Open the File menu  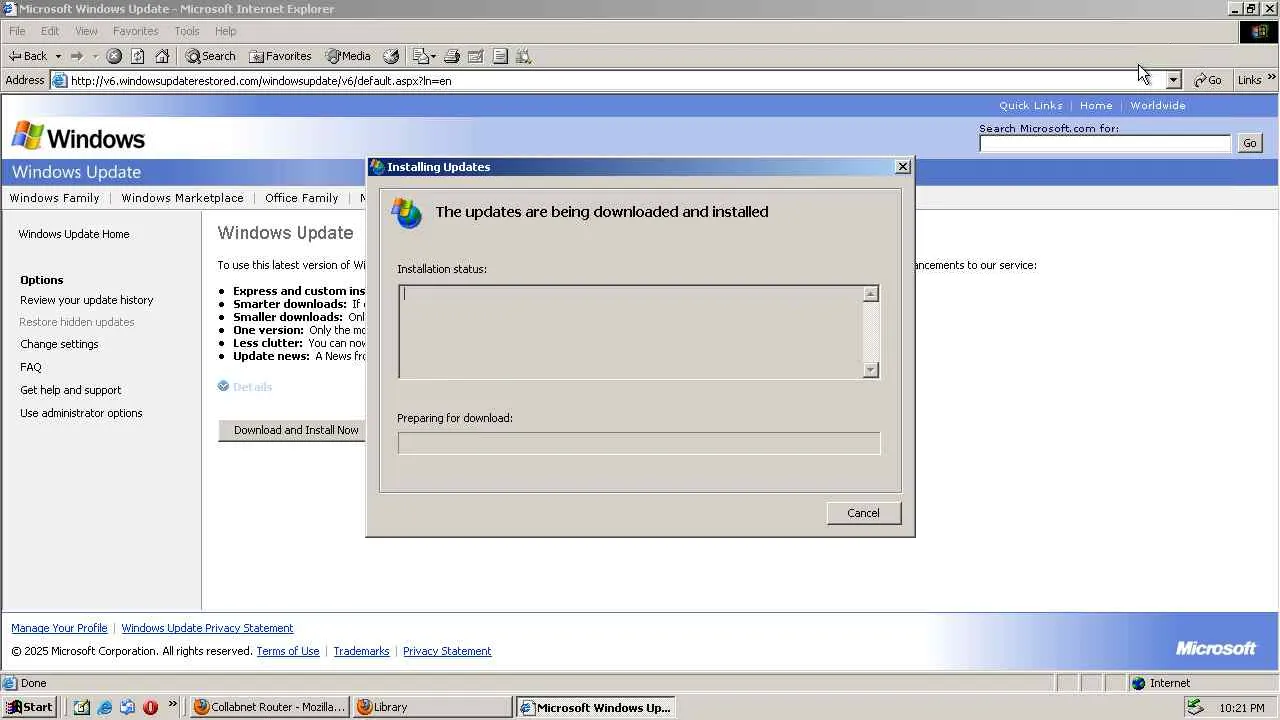coord(17,31)
